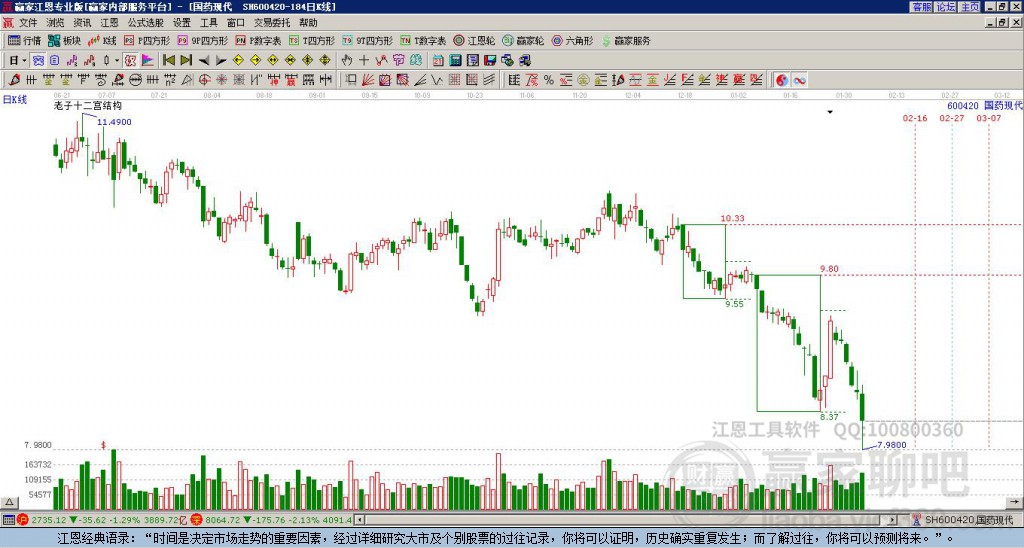Open the 论坛 forum link
The image size is (1024, 548).
[946, 7]
